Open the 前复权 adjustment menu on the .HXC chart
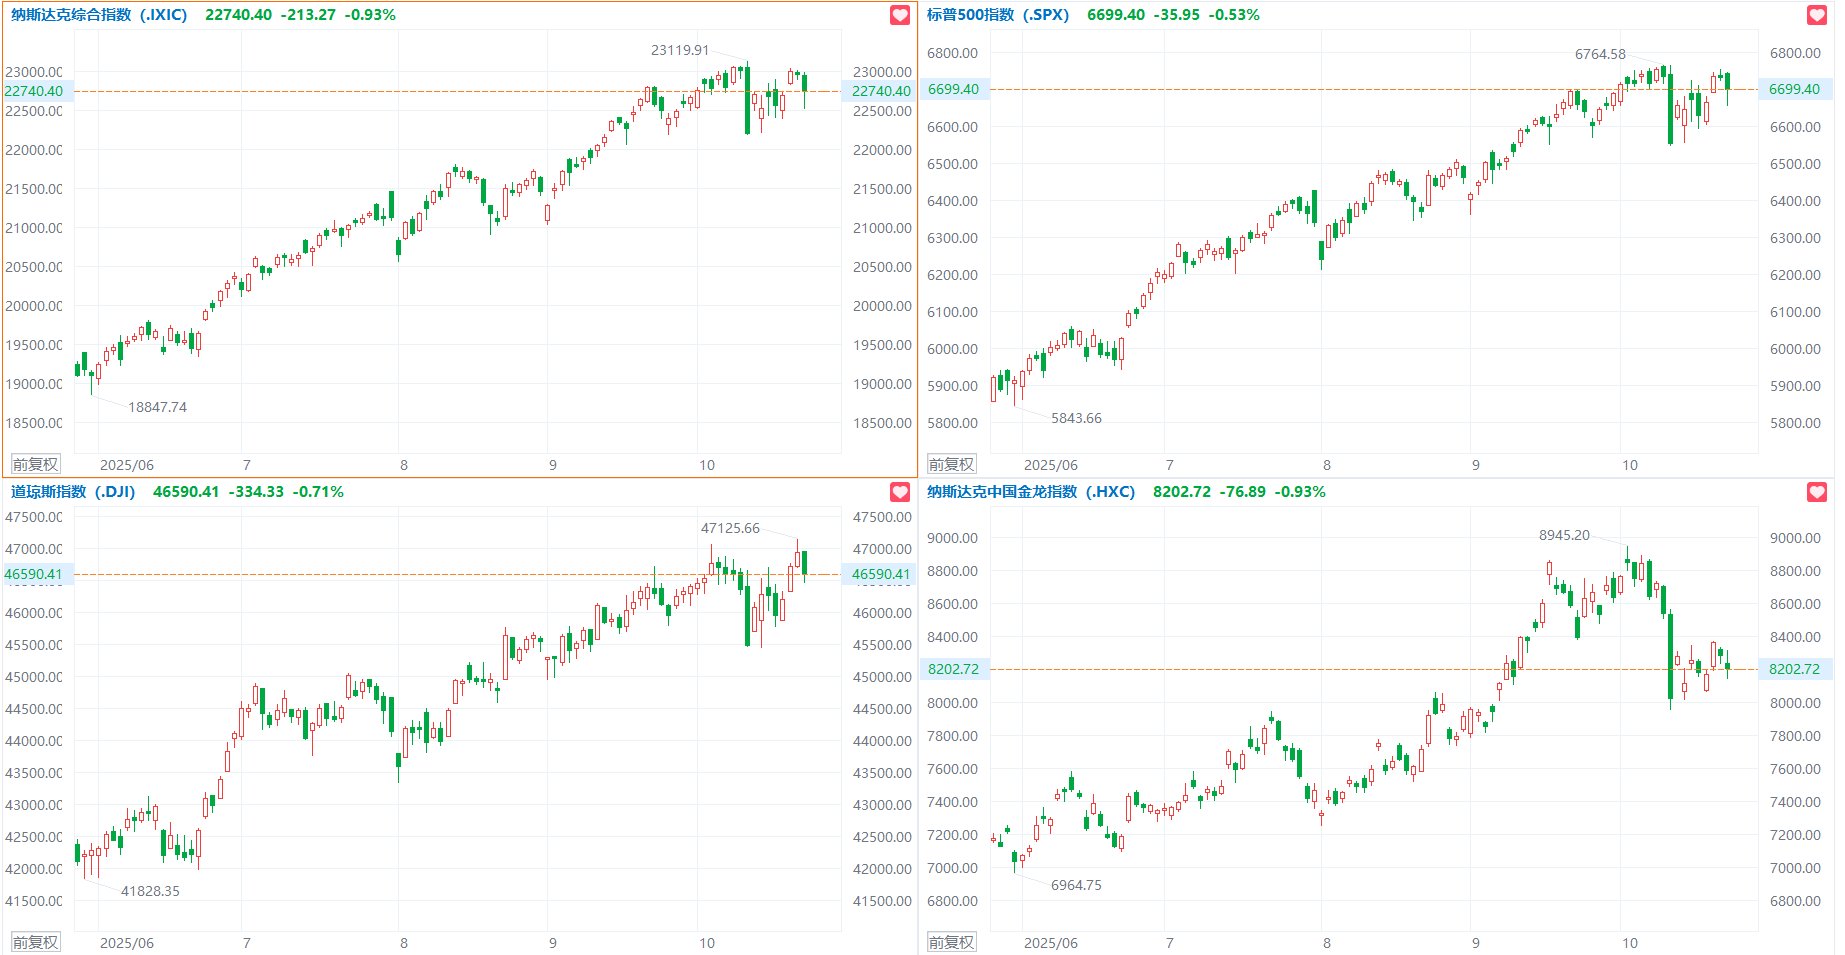This screenshot has width=1845, height=955. click(x=951, y=942)
